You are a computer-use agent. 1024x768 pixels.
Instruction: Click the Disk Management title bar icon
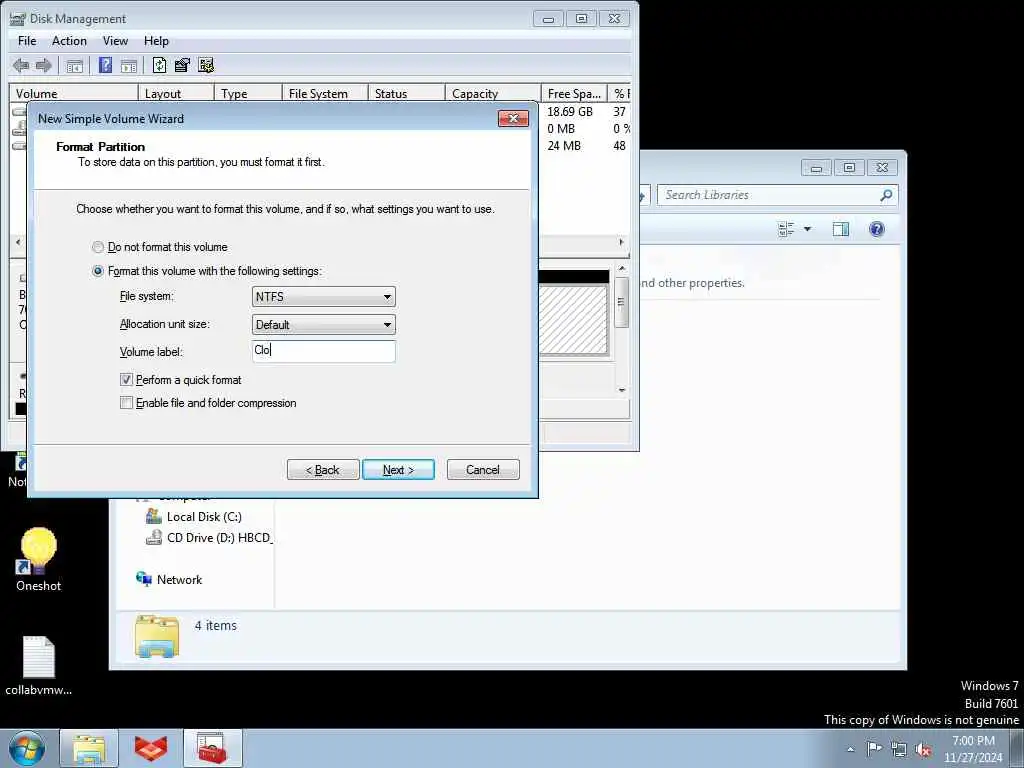tap(17, 19)
